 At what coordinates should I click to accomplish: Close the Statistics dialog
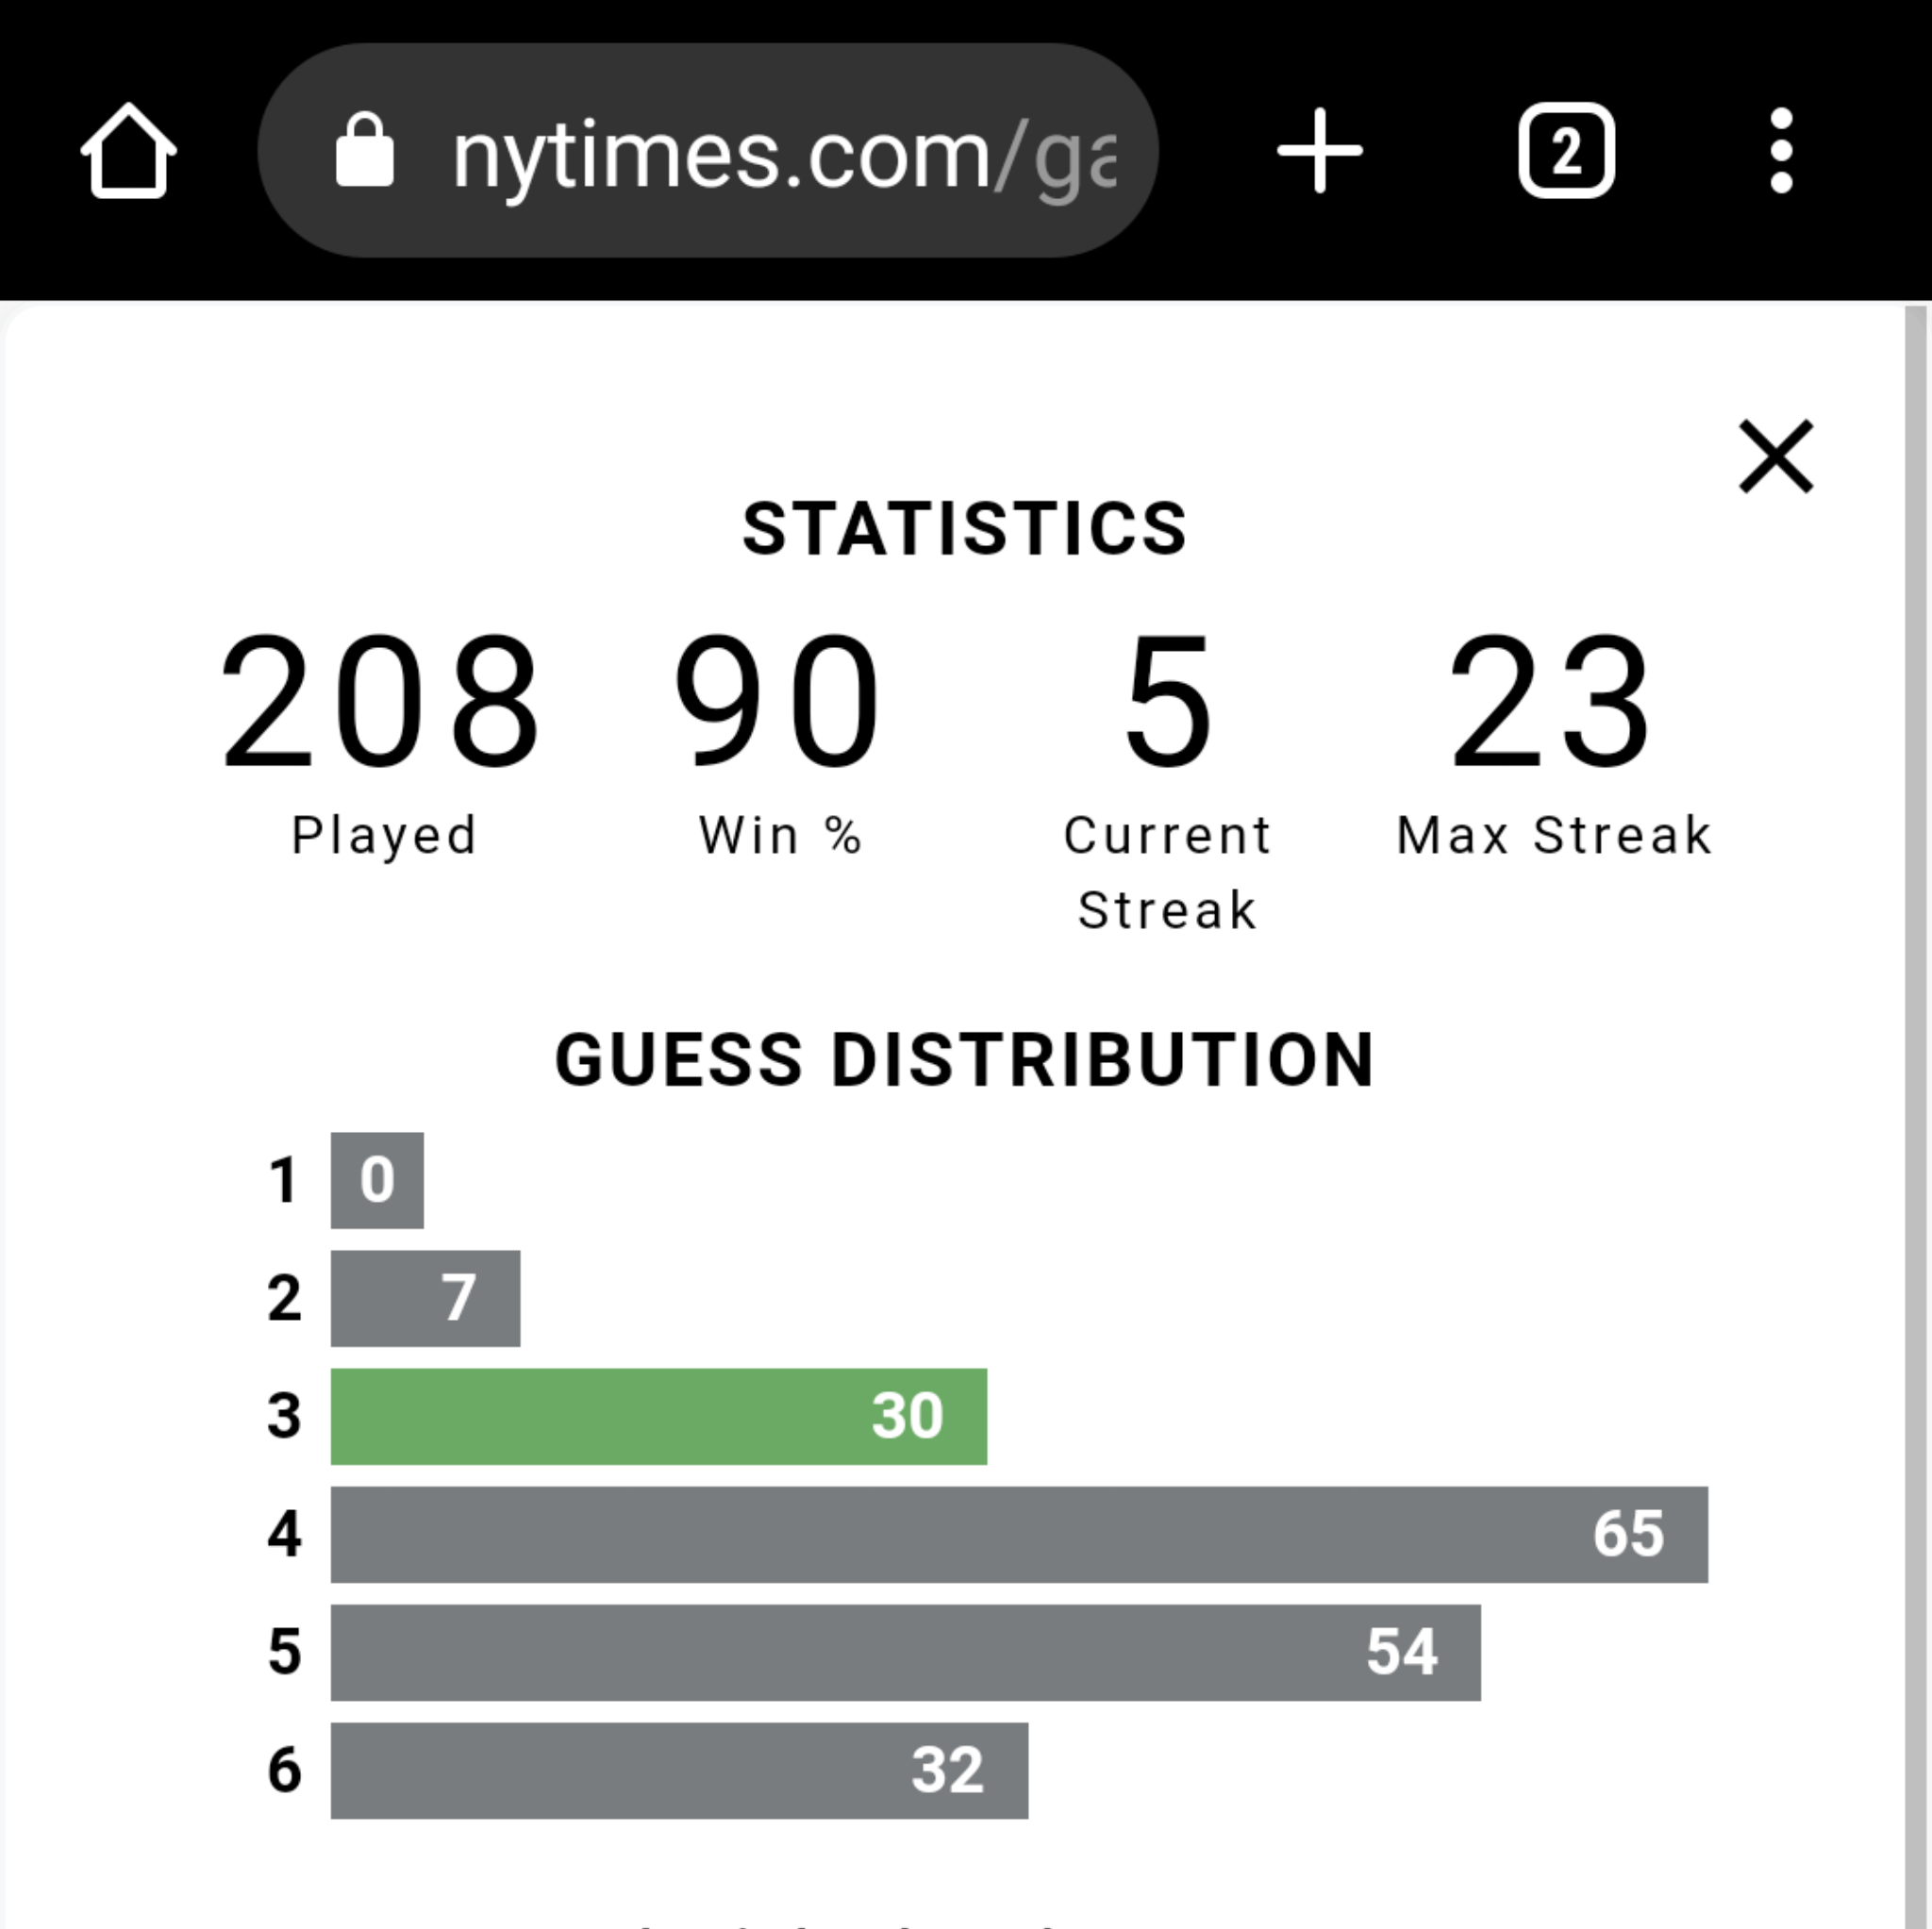point(1775,456)
